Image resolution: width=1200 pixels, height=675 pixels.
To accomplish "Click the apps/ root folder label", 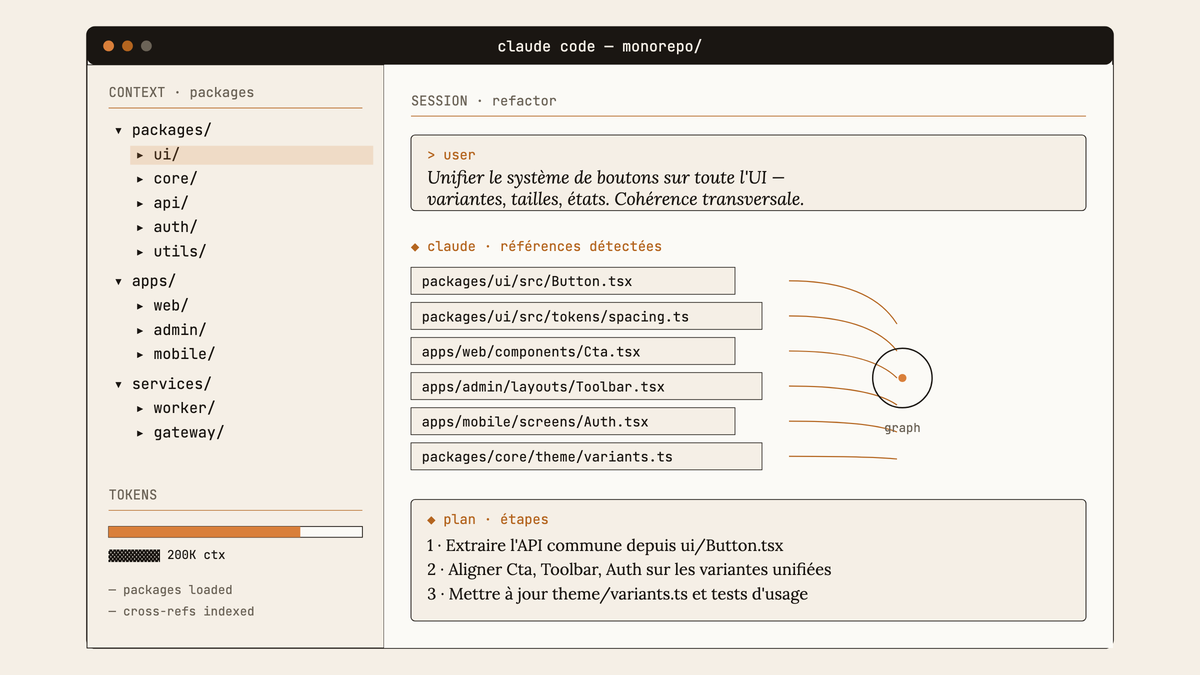I will pos(153,282).
